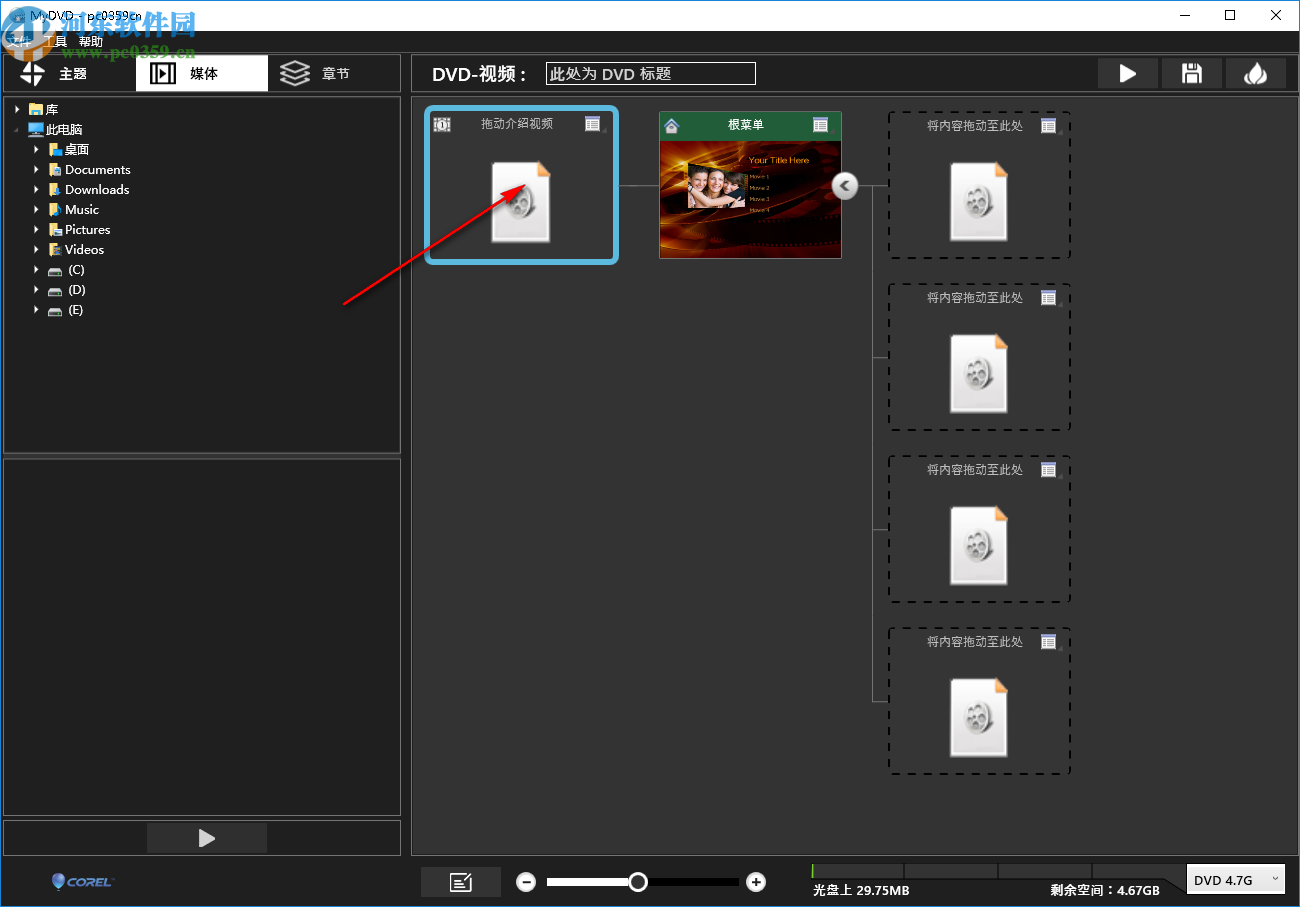
Task: Open the 帮助 menu
Action: pos(91,40)
